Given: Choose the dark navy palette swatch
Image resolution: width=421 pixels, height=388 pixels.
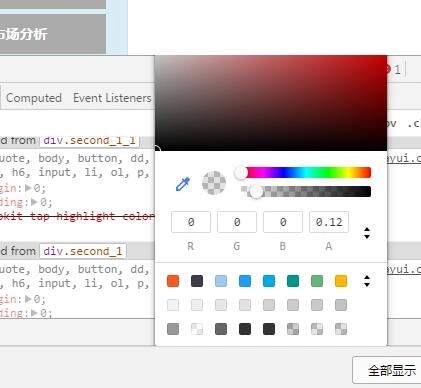Looking at the screenshot, I should click(x=197, y=281).
